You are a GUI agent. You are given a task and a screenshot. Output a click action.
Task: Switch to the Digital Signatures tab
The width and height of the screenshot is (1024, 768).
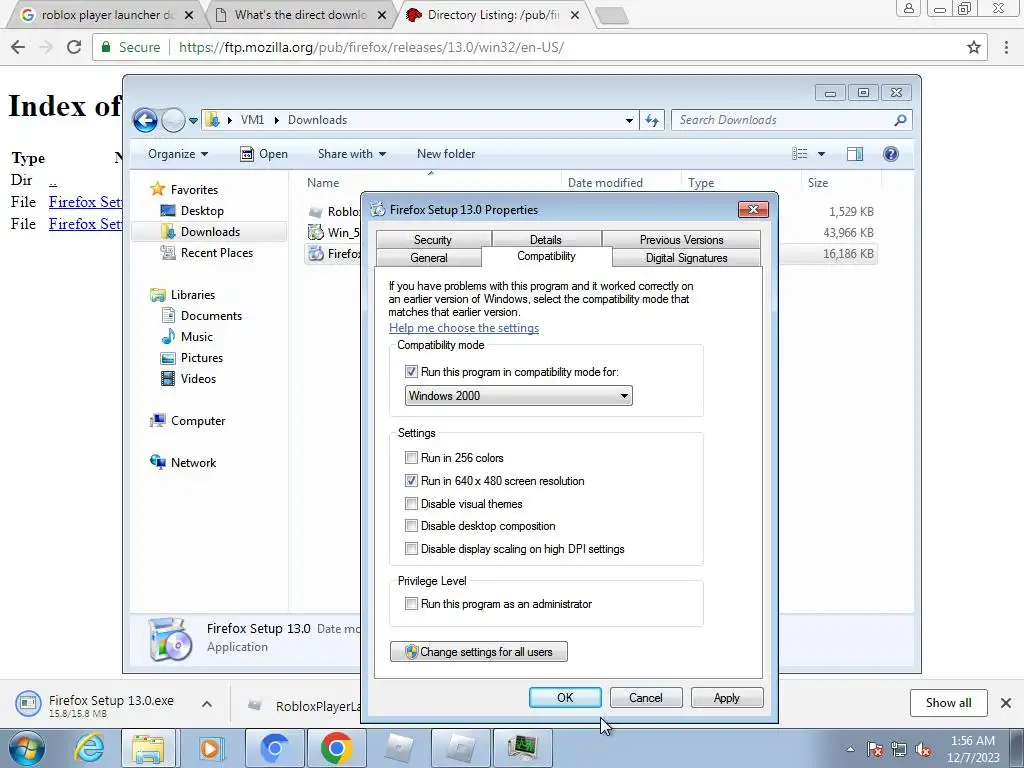[686, 258]
